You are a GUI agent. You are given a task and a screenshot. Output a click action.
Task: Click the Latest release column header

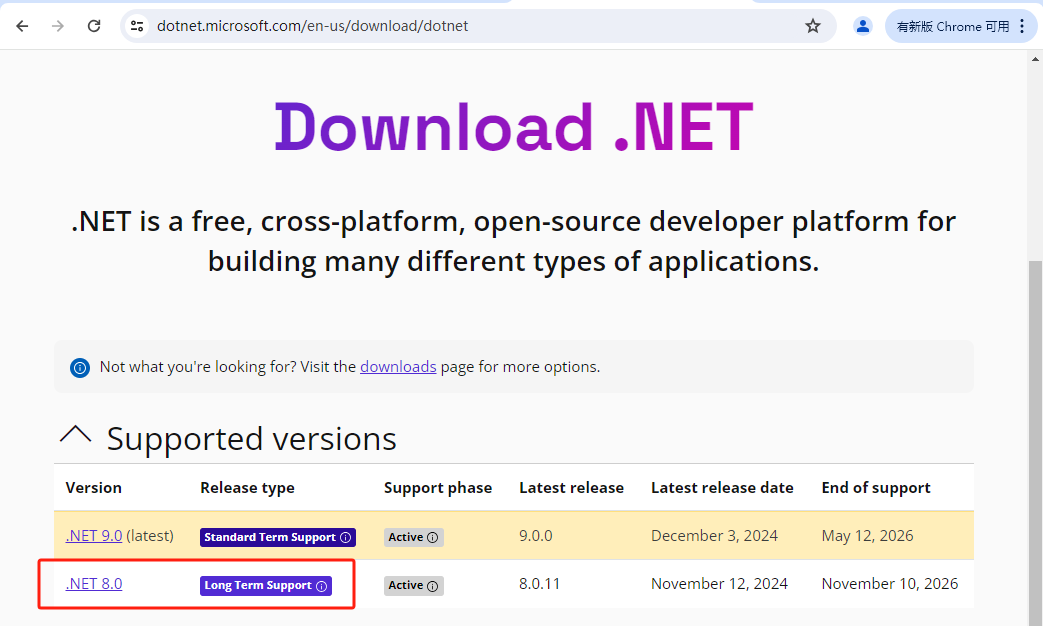571,488
